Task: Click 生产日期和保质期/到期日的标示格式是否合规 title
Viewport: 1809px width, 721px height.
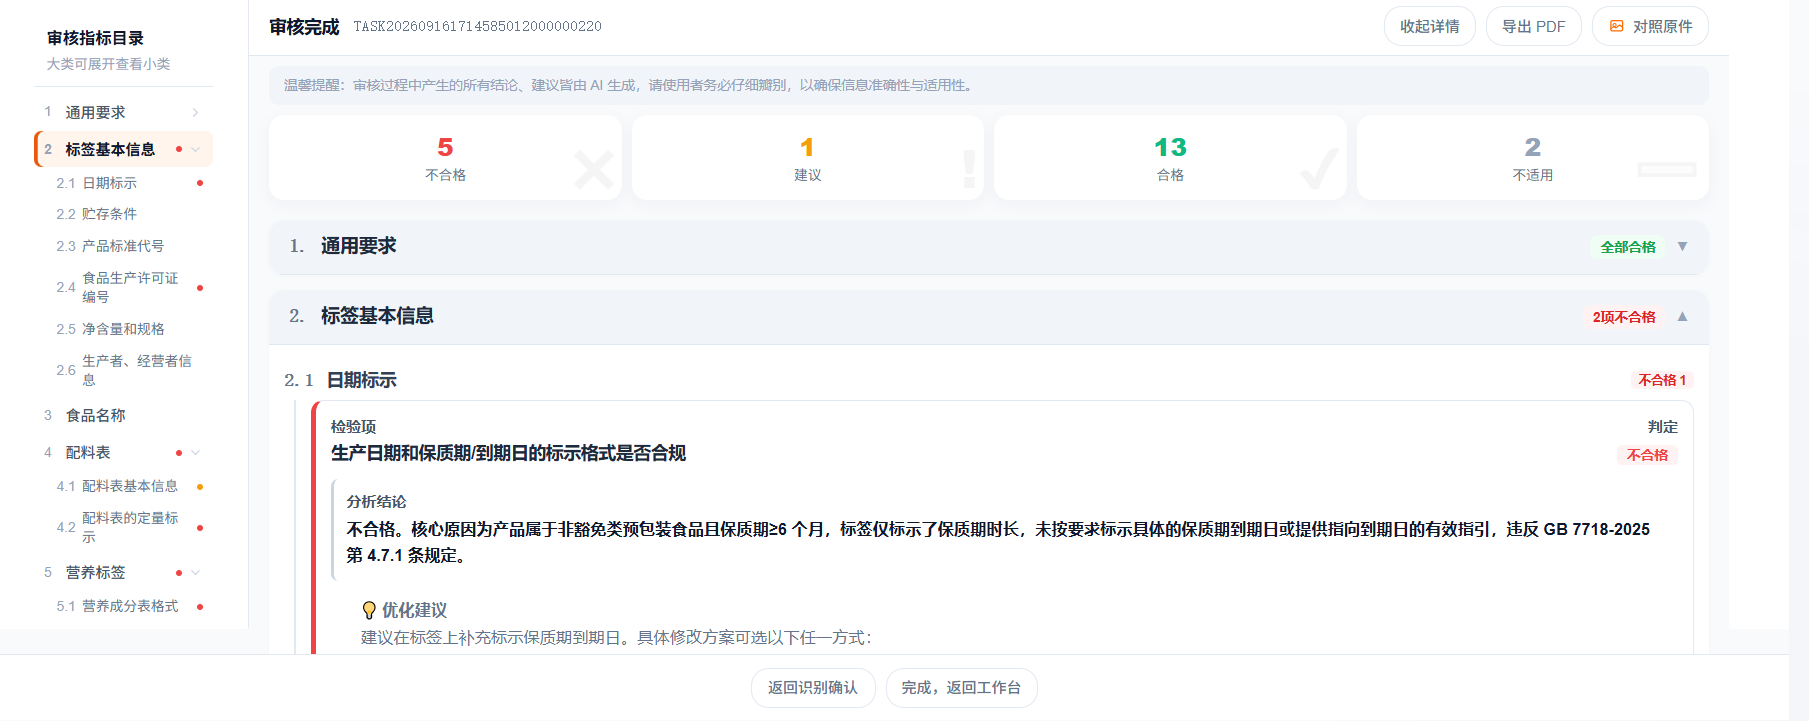Action: (508, 453)
